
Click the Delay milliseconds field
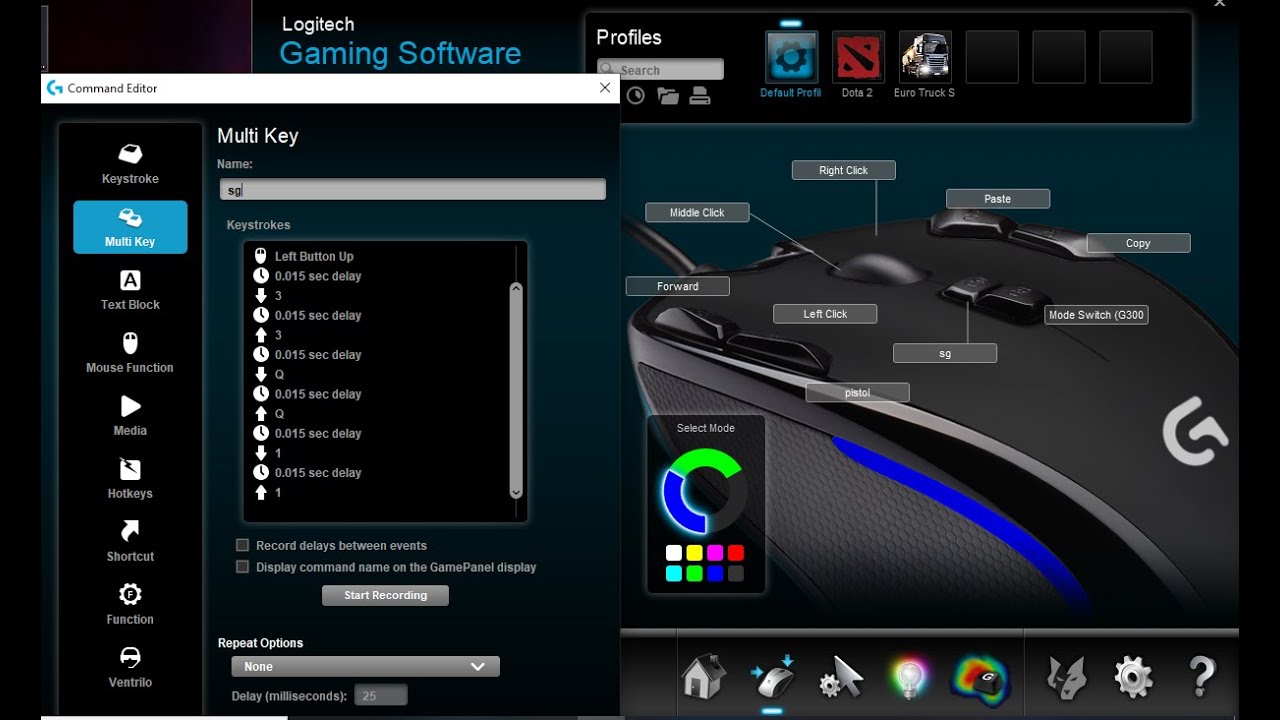pyautogui.click(x=381, y=695)
